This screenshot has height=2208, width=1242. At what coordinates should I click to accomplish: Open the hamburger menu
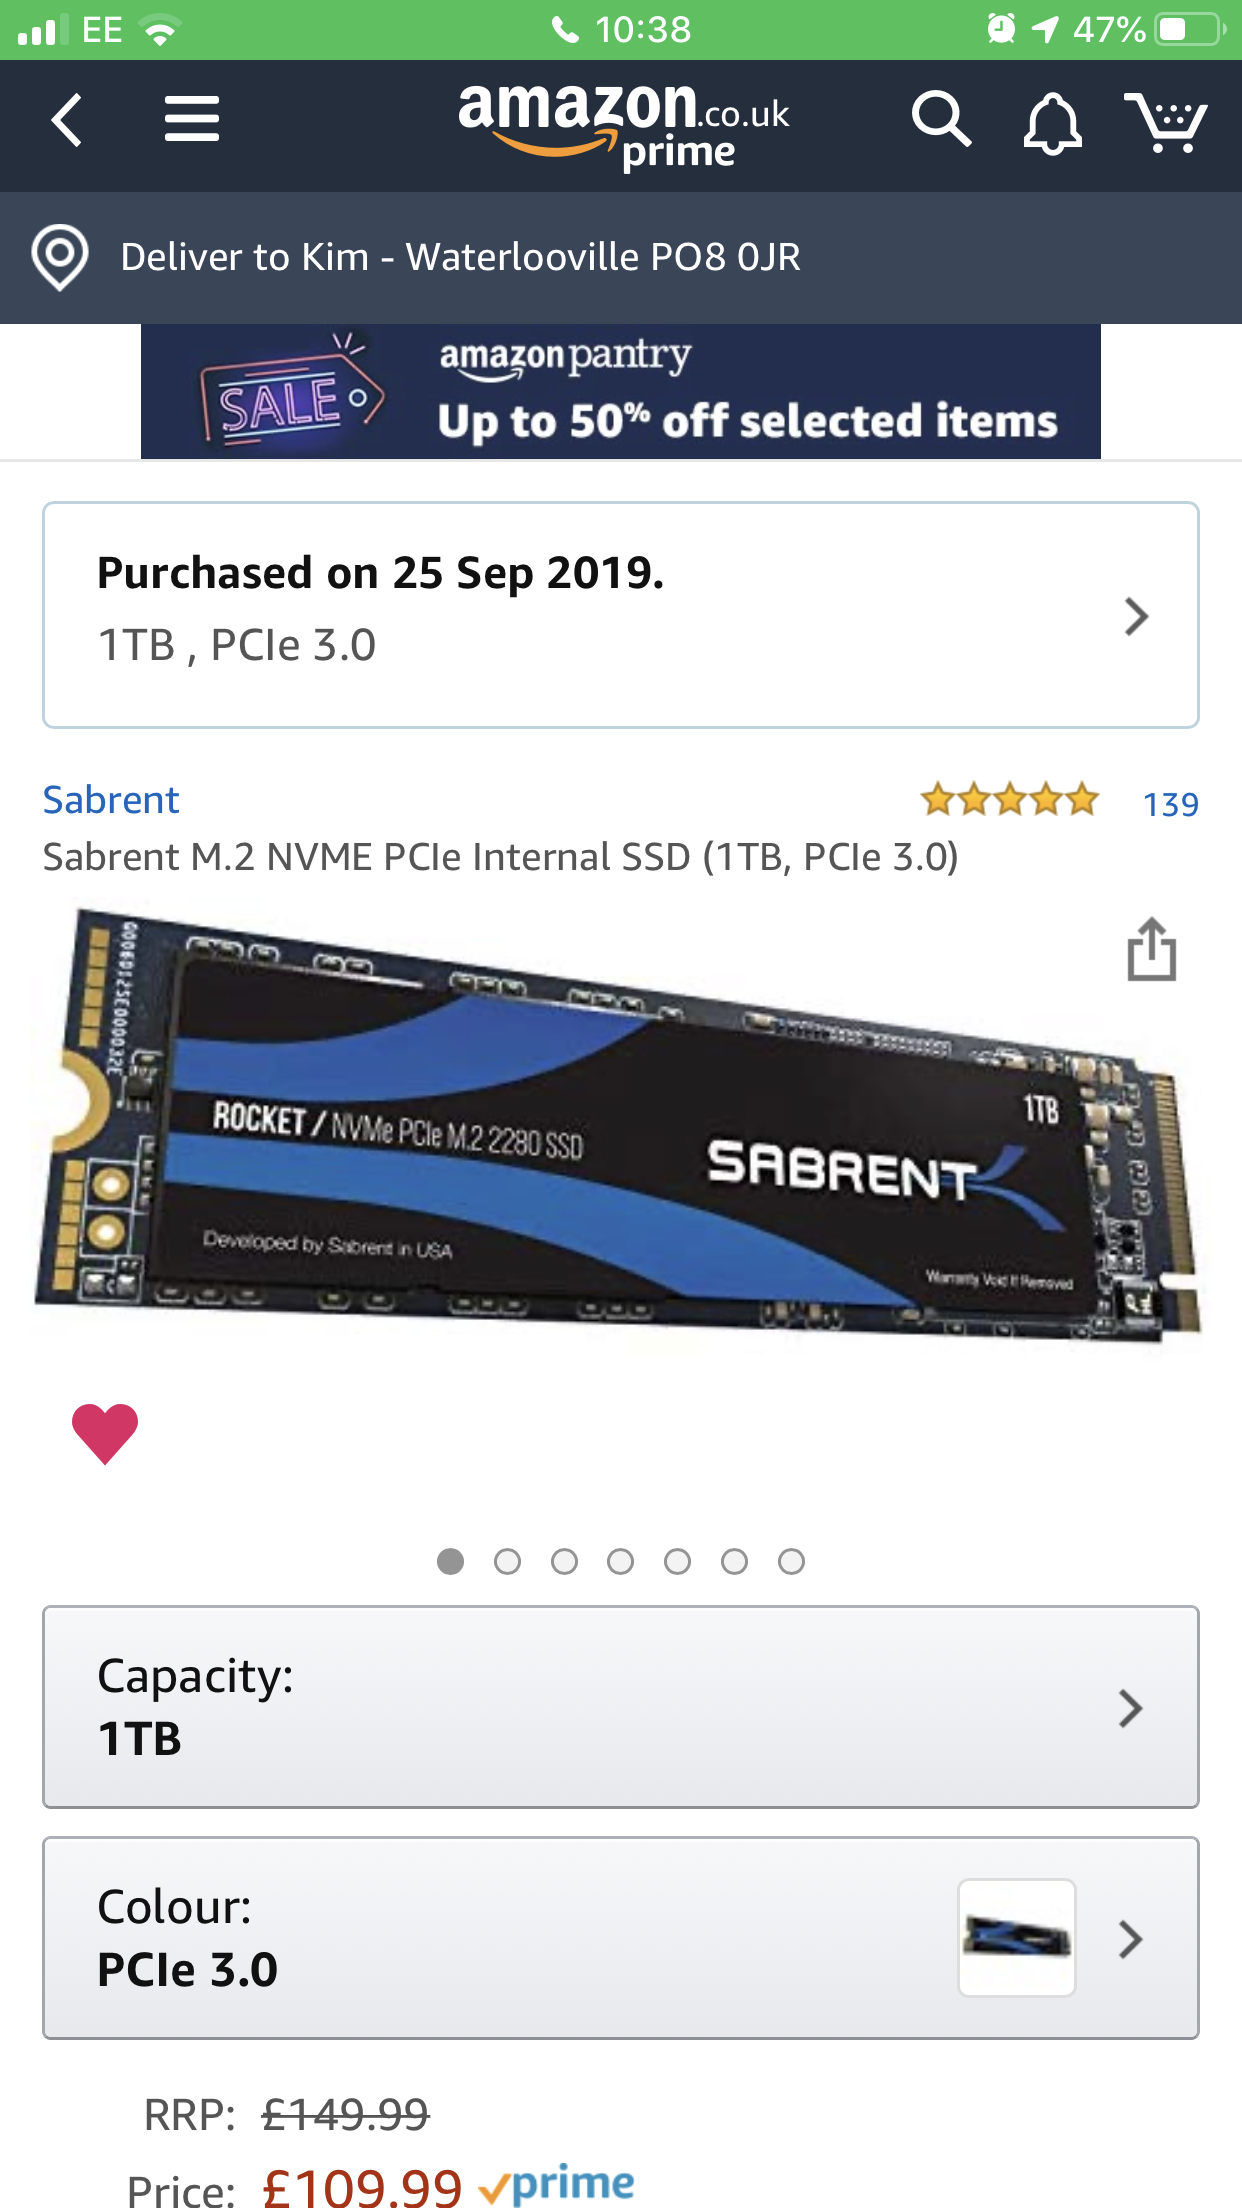click(x=192, y=119)
